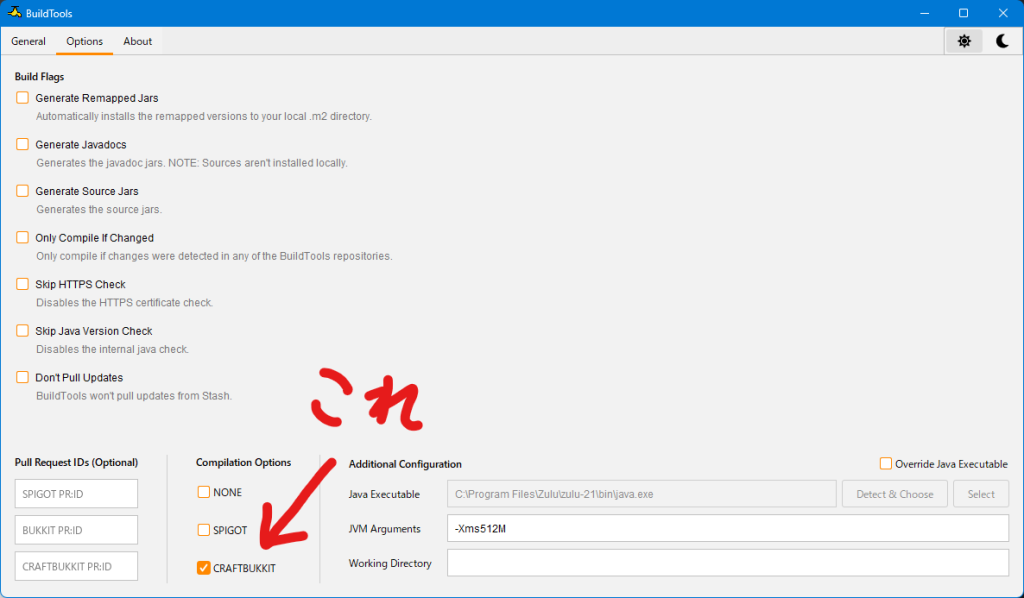Viewport: 1024px width, 598px height.
Task: Enable Skip HTTPS Check
Action: click(x=23, y=284)
